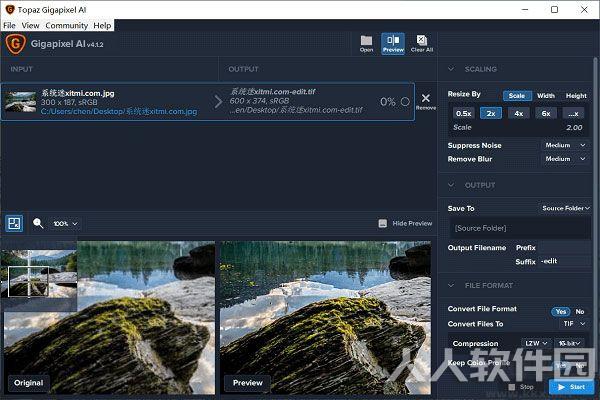Set Convert File Format to No

tap(580, 312)
